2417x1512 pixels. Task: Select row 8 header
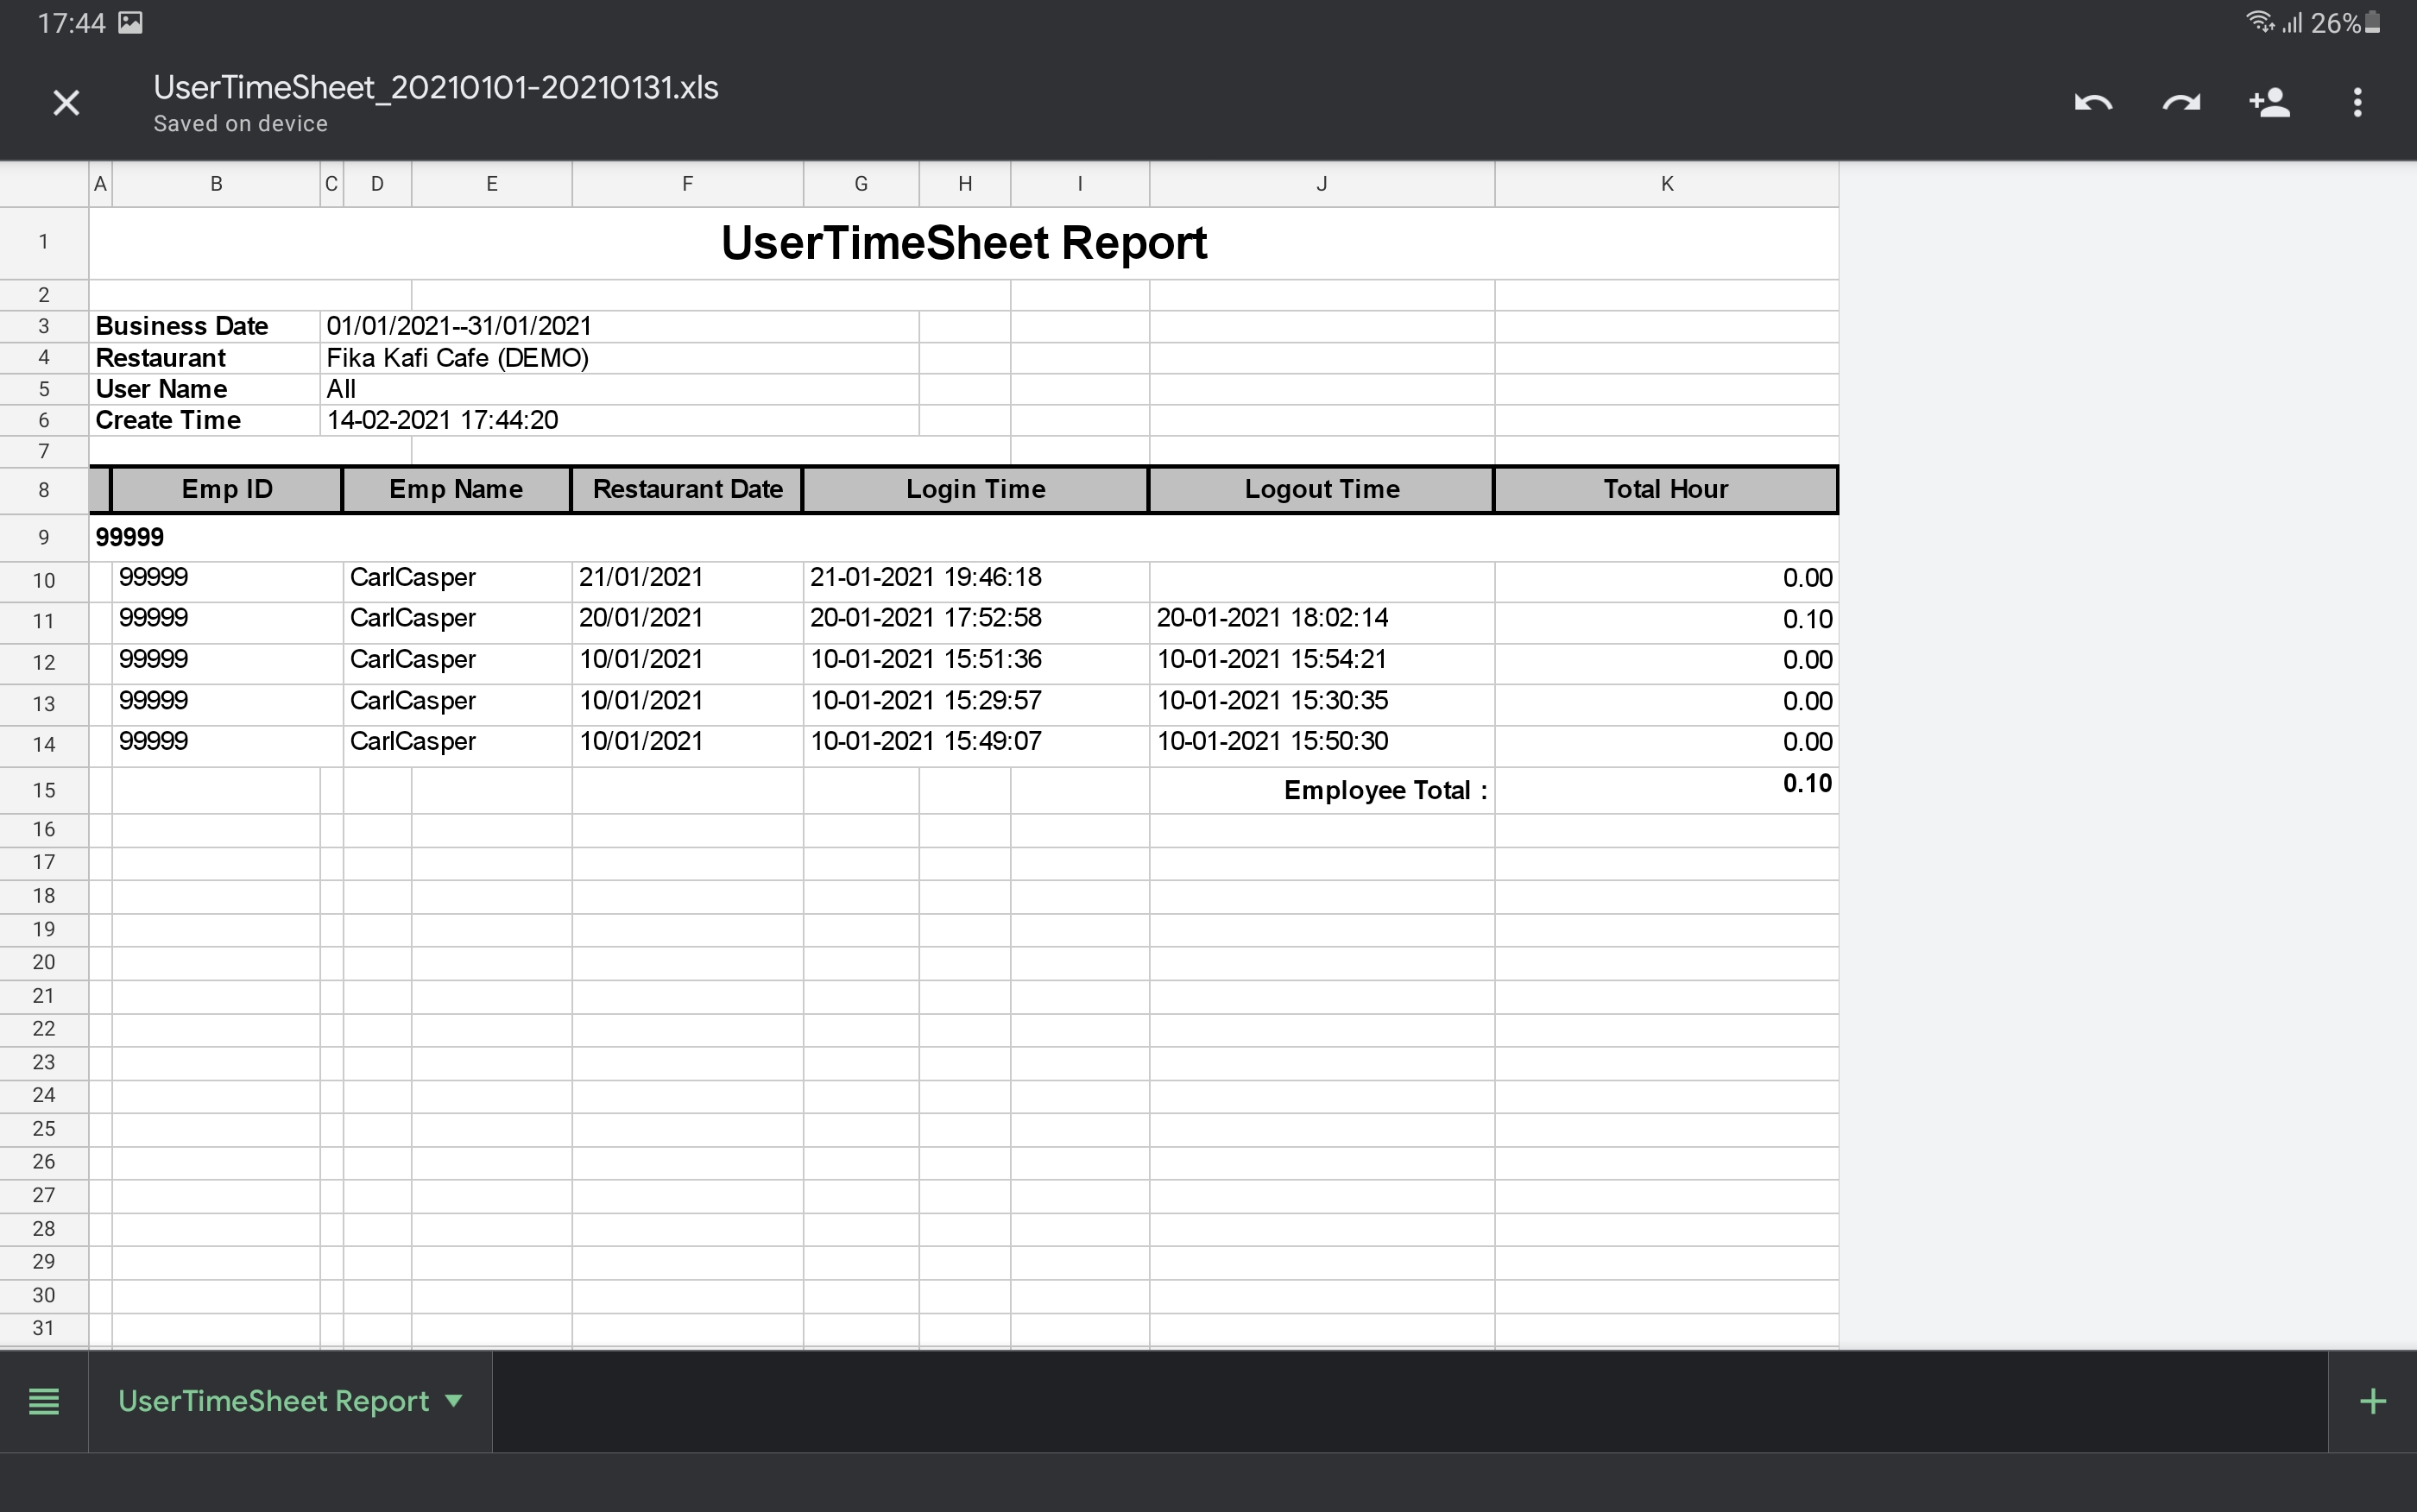(x=44, y=490)
